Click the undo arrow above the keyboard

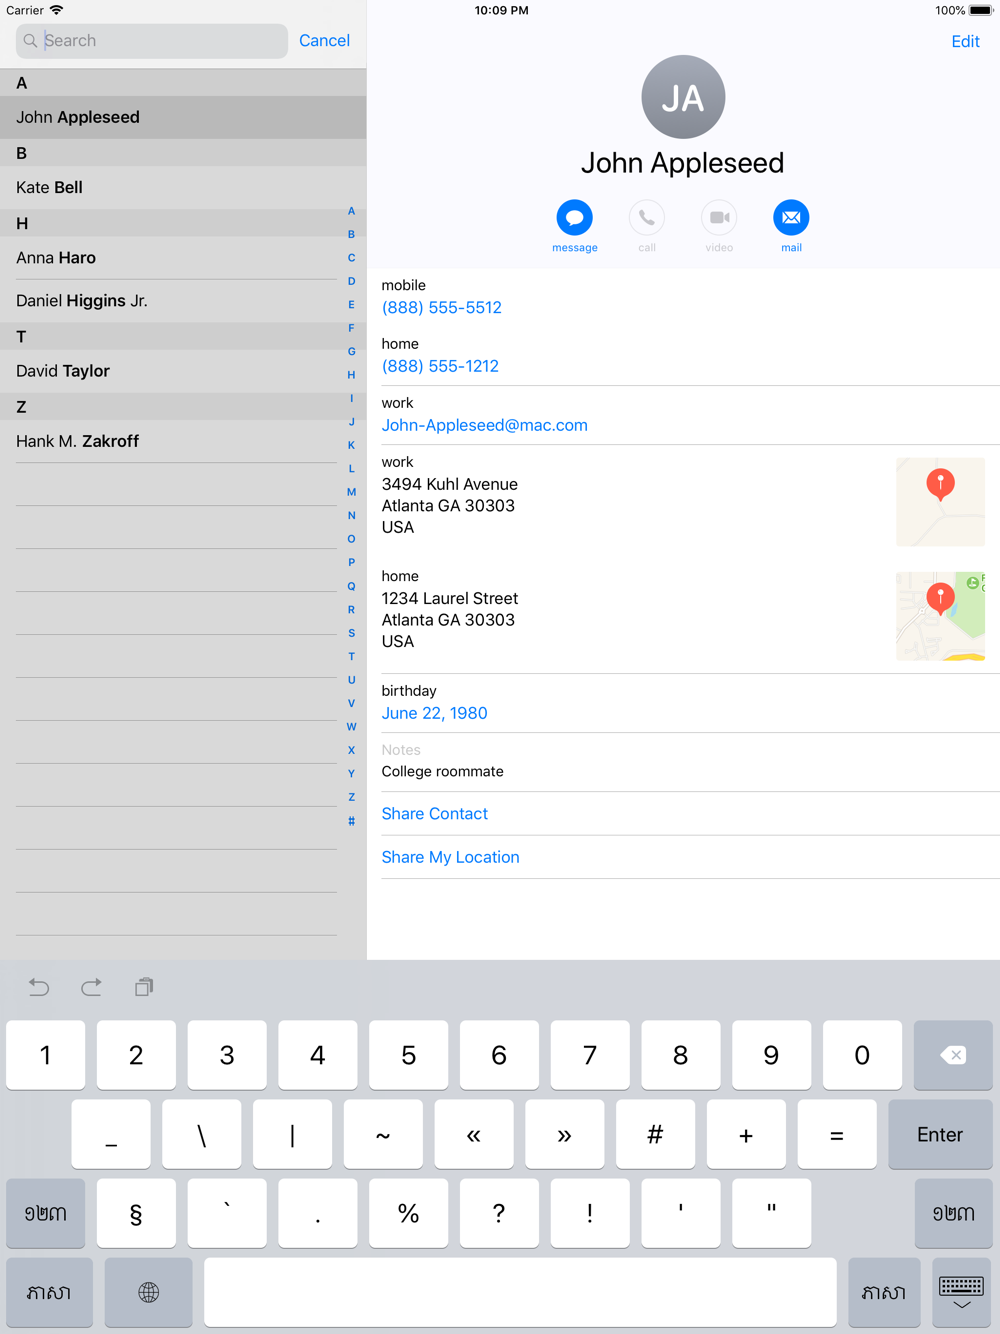click(x=39, y=987)
